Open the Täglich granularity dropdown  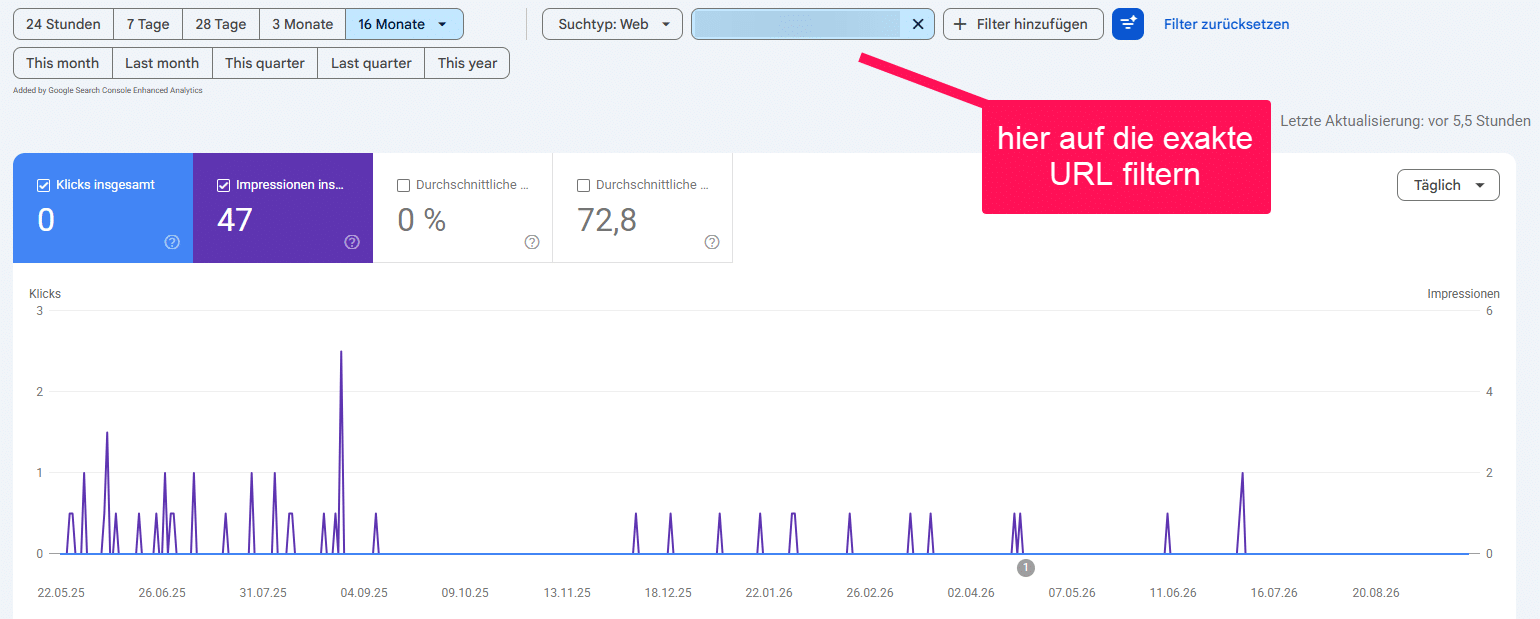coord(1448,185)
